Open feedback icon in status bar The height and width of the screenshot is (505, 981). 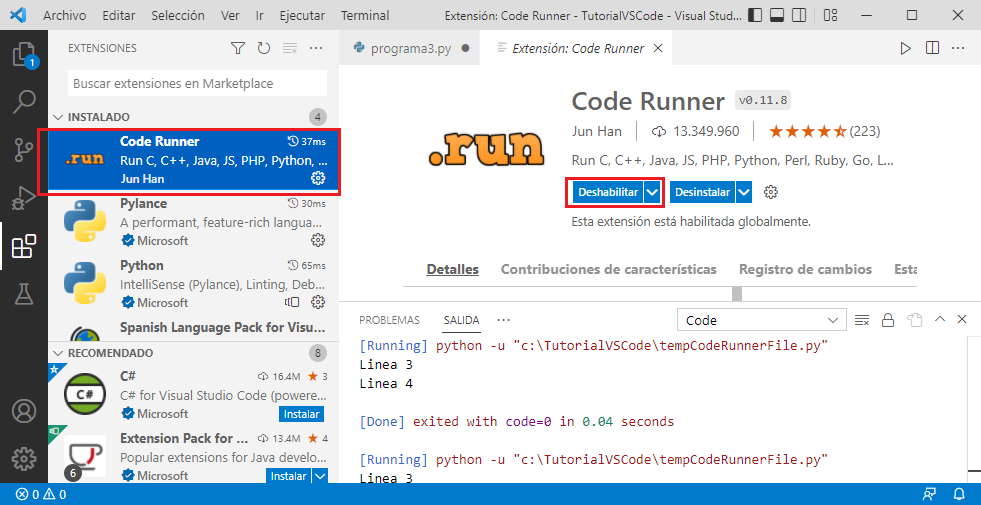pyautogui.click(x=930, y=494)
